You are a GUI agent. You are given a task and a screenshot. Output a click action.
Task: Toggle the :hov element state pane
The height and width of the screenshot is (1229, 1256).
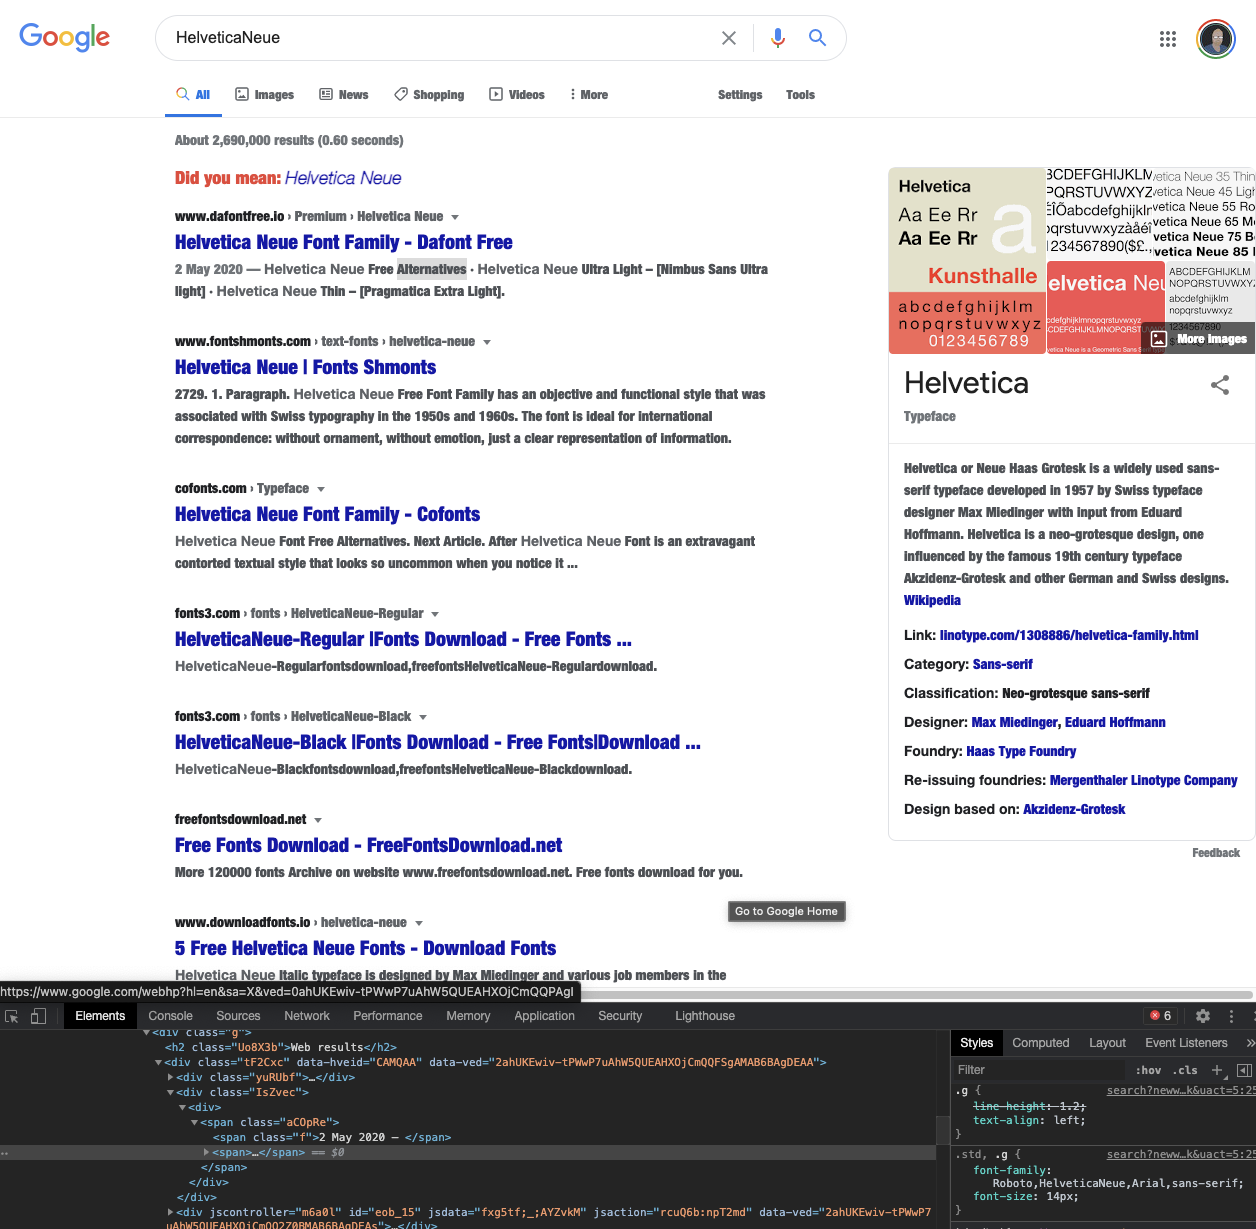1148,1070
